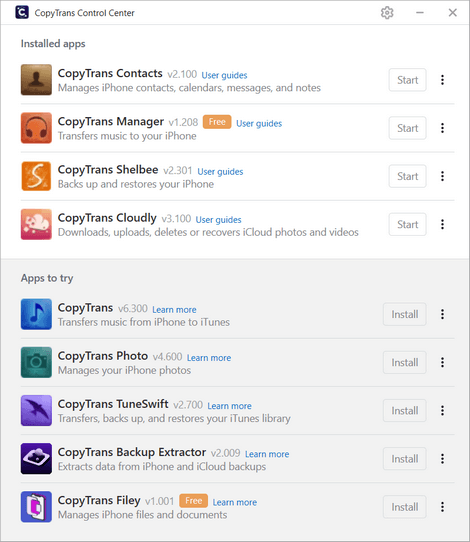Start CopyTrans Manager
Viewport: 470px width, 542px height.
(x=407, y=128)
